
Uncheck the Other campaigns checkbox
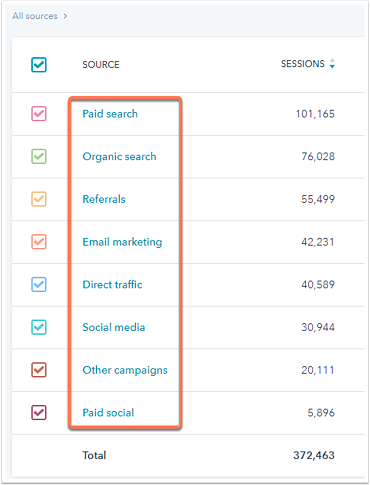pos(39,370)
